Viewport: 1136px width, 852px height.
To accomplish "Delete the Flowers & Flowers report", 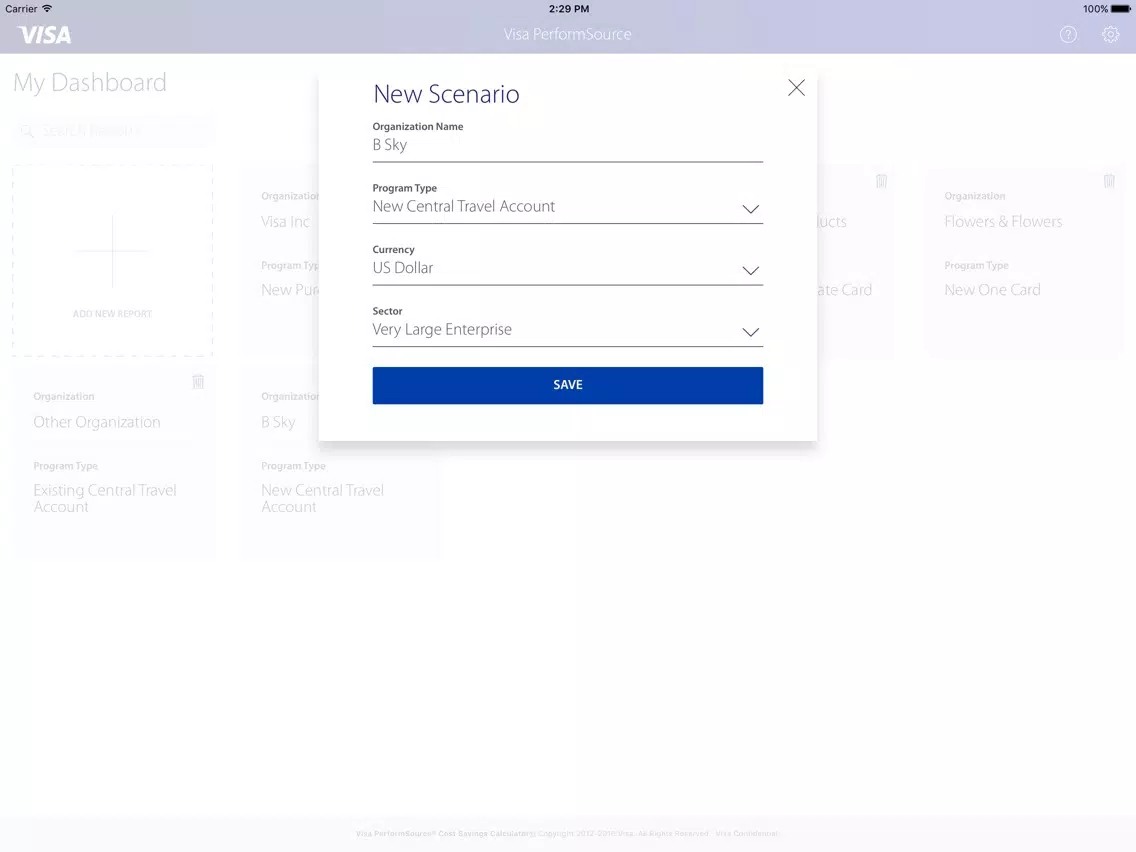I will pos(1108,180).
